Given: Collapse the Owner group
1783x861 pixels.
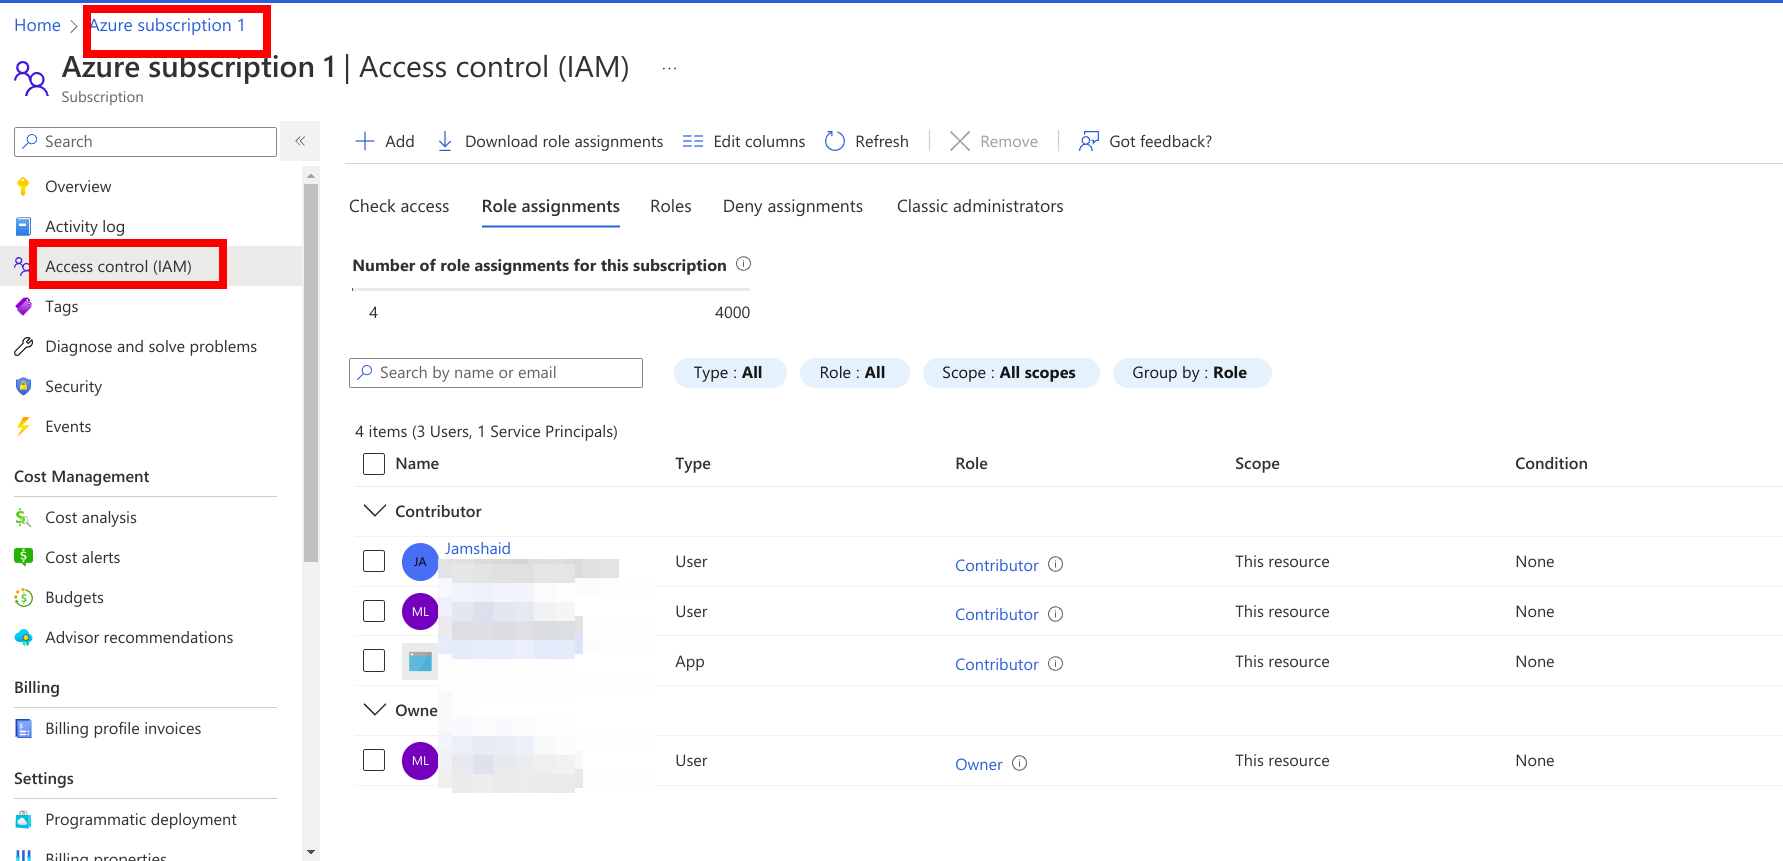Looking at the screenshot, I should [375, 710].
